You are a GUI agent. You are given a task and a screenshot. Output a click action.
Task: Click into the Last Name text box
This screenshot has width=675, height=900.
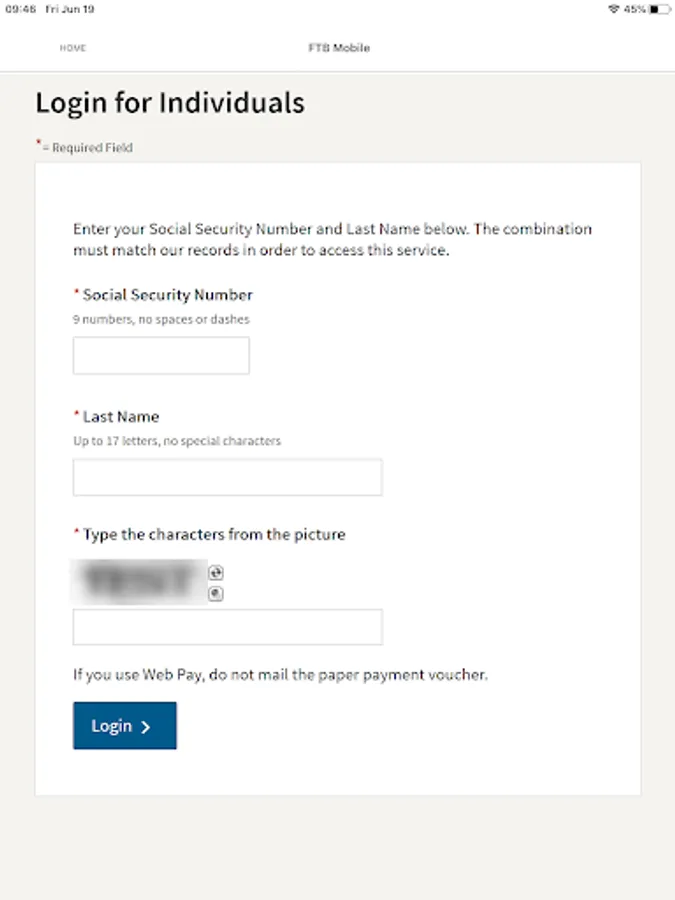[x=227, y=478]
